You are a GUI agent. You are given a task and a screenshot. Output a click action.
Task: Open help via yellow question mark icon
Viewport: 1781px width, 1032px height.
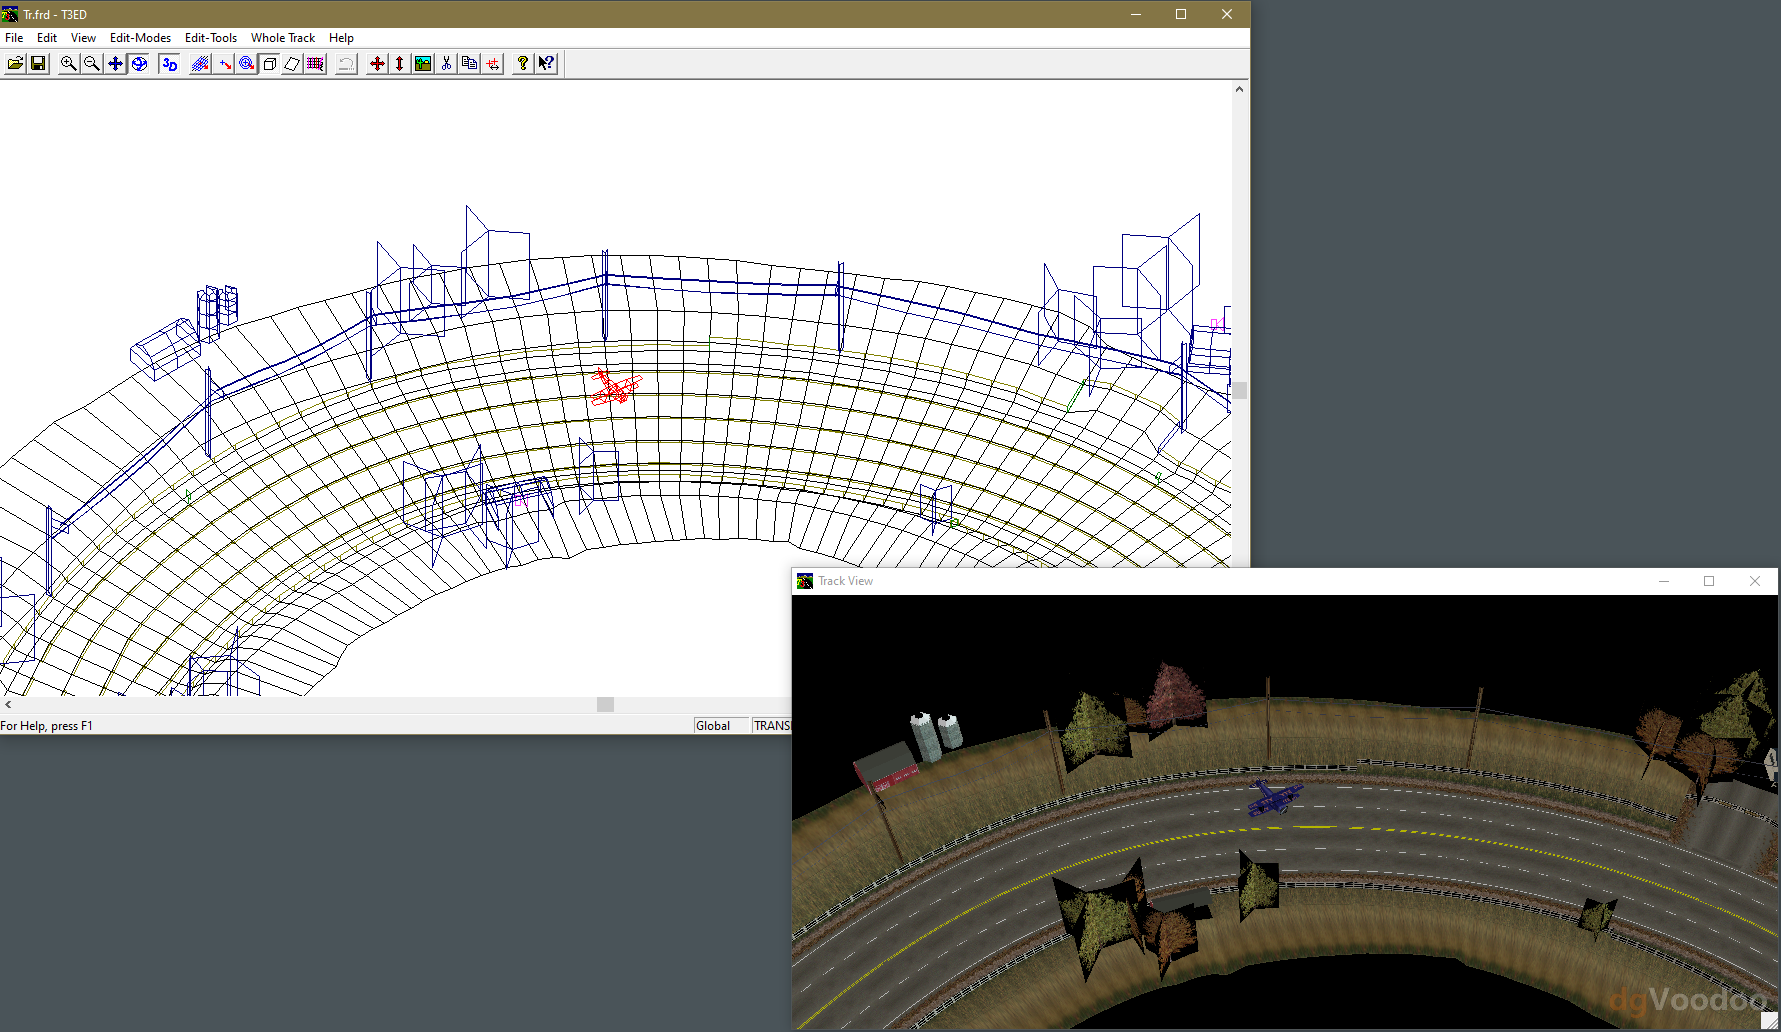coord(522,64)
